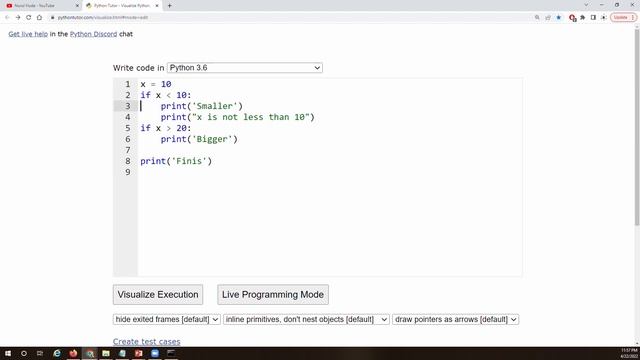Follow the 'Get live help' link
The width and height of the screenshot is (640, 360).
pos(28,34)
